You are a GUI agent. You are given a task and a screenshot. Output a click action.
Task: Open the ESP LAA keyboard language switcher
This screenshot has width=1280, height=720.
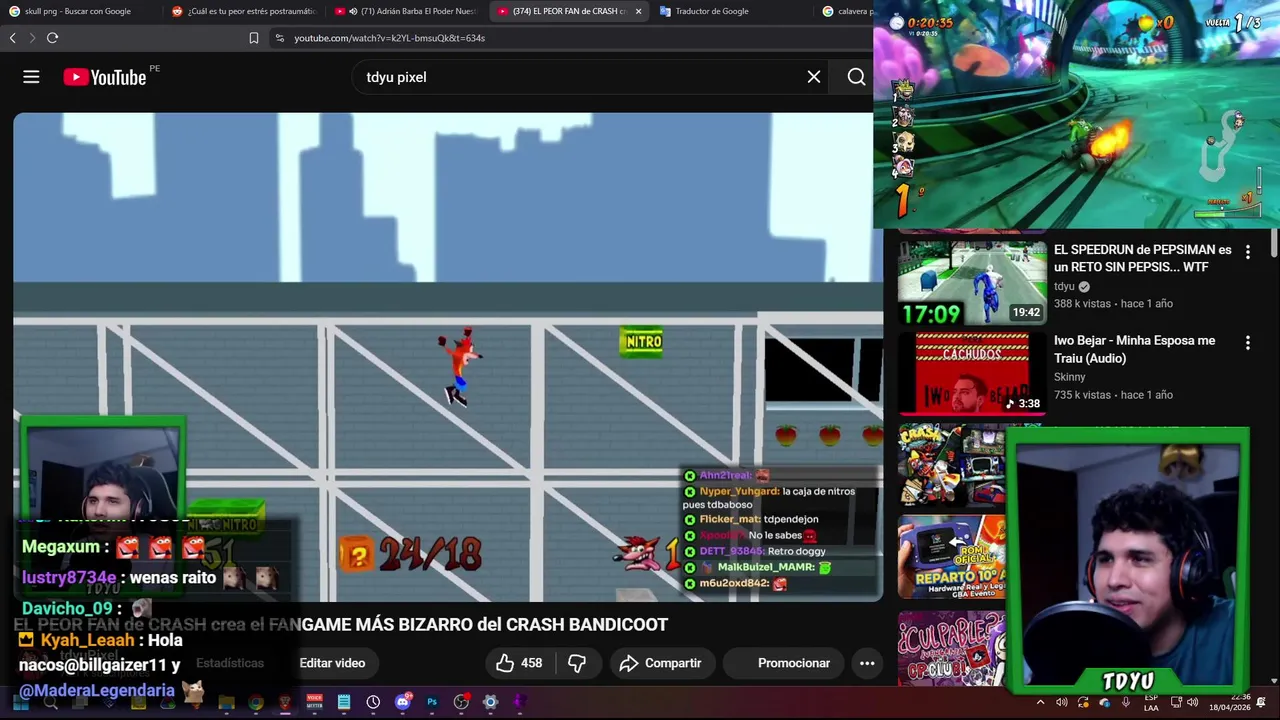pyautogui.click(x=1151, y=702)
